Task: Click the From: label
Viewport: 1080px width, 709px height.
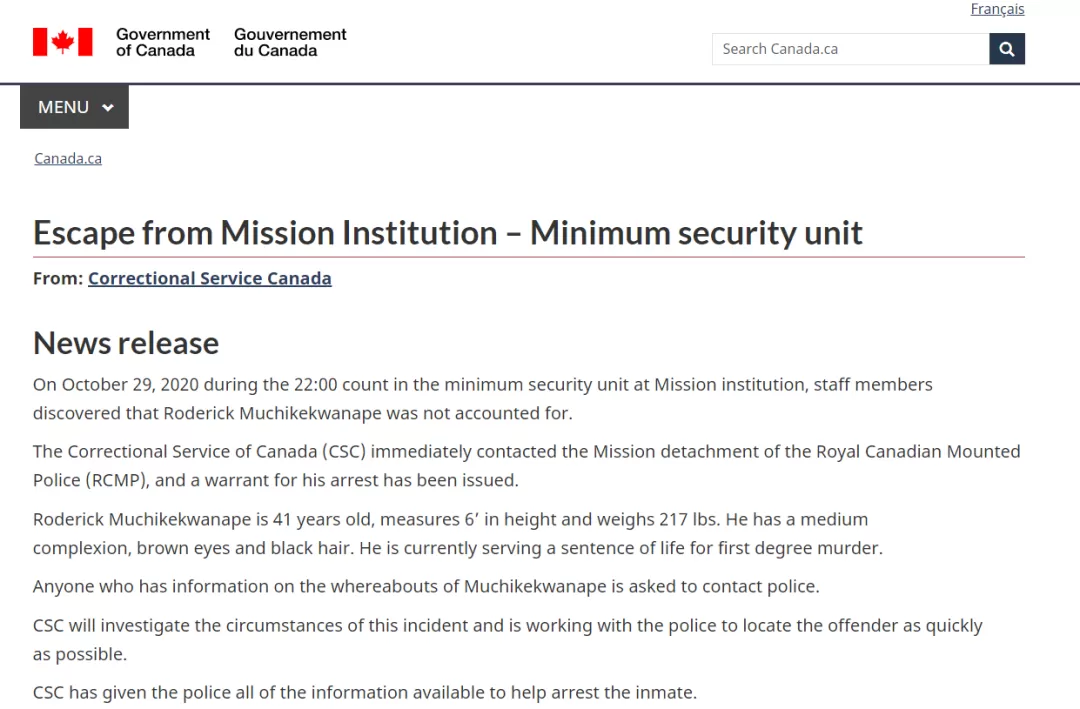Action: [58, 278]
